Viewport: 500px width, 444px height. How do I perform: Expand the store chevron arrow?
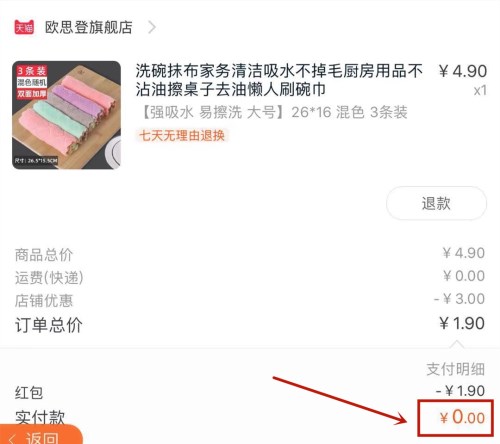point(152,27)
